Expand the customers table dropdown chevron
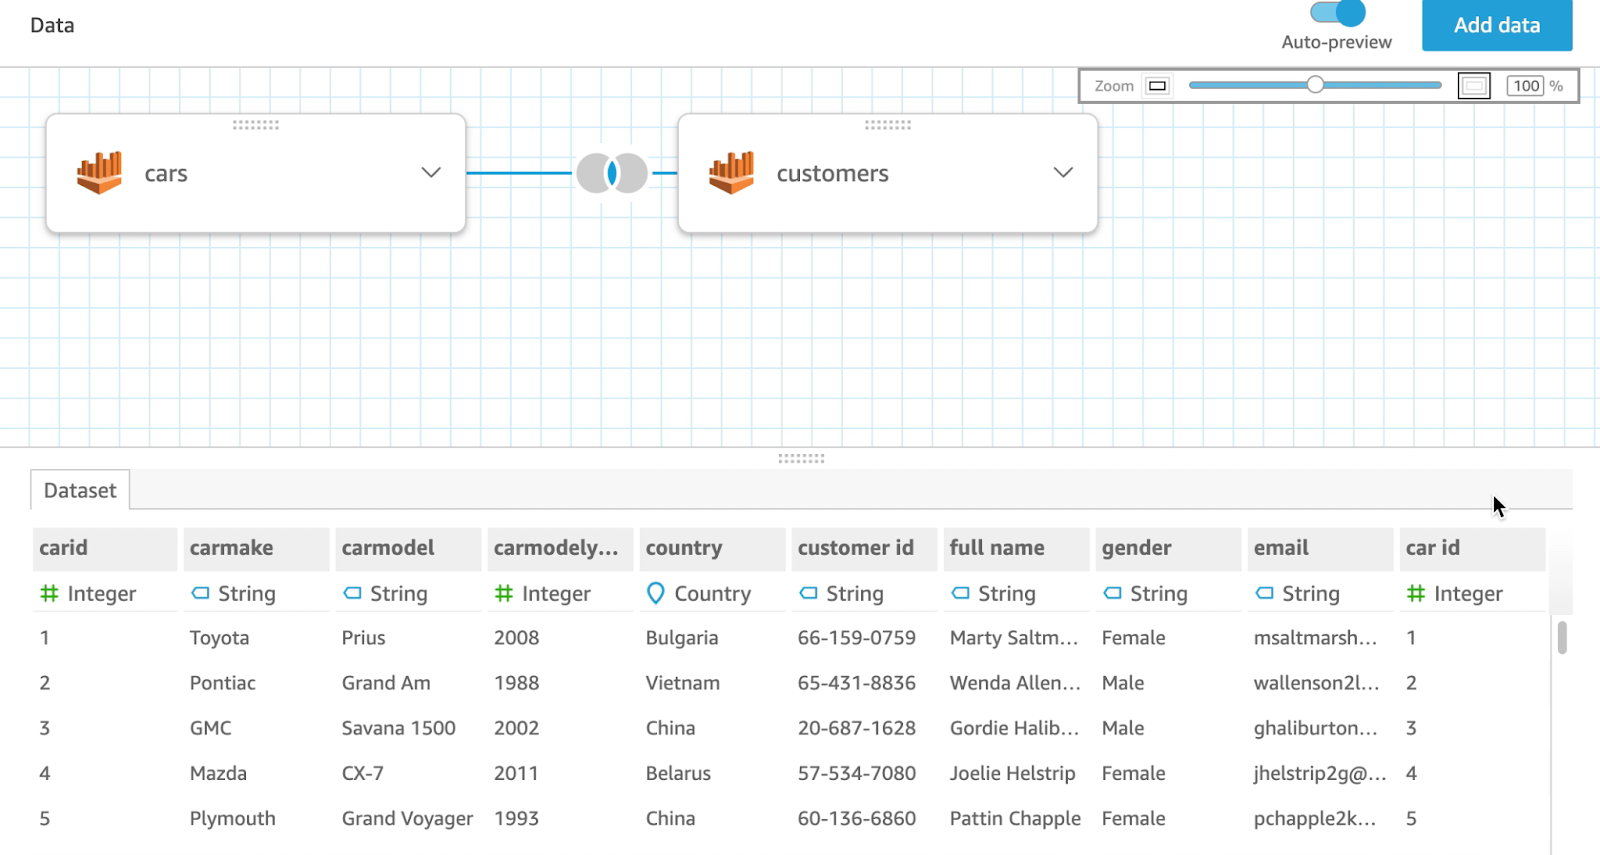The height and width of the screenshot is (855, 1600). [1063, 172]
